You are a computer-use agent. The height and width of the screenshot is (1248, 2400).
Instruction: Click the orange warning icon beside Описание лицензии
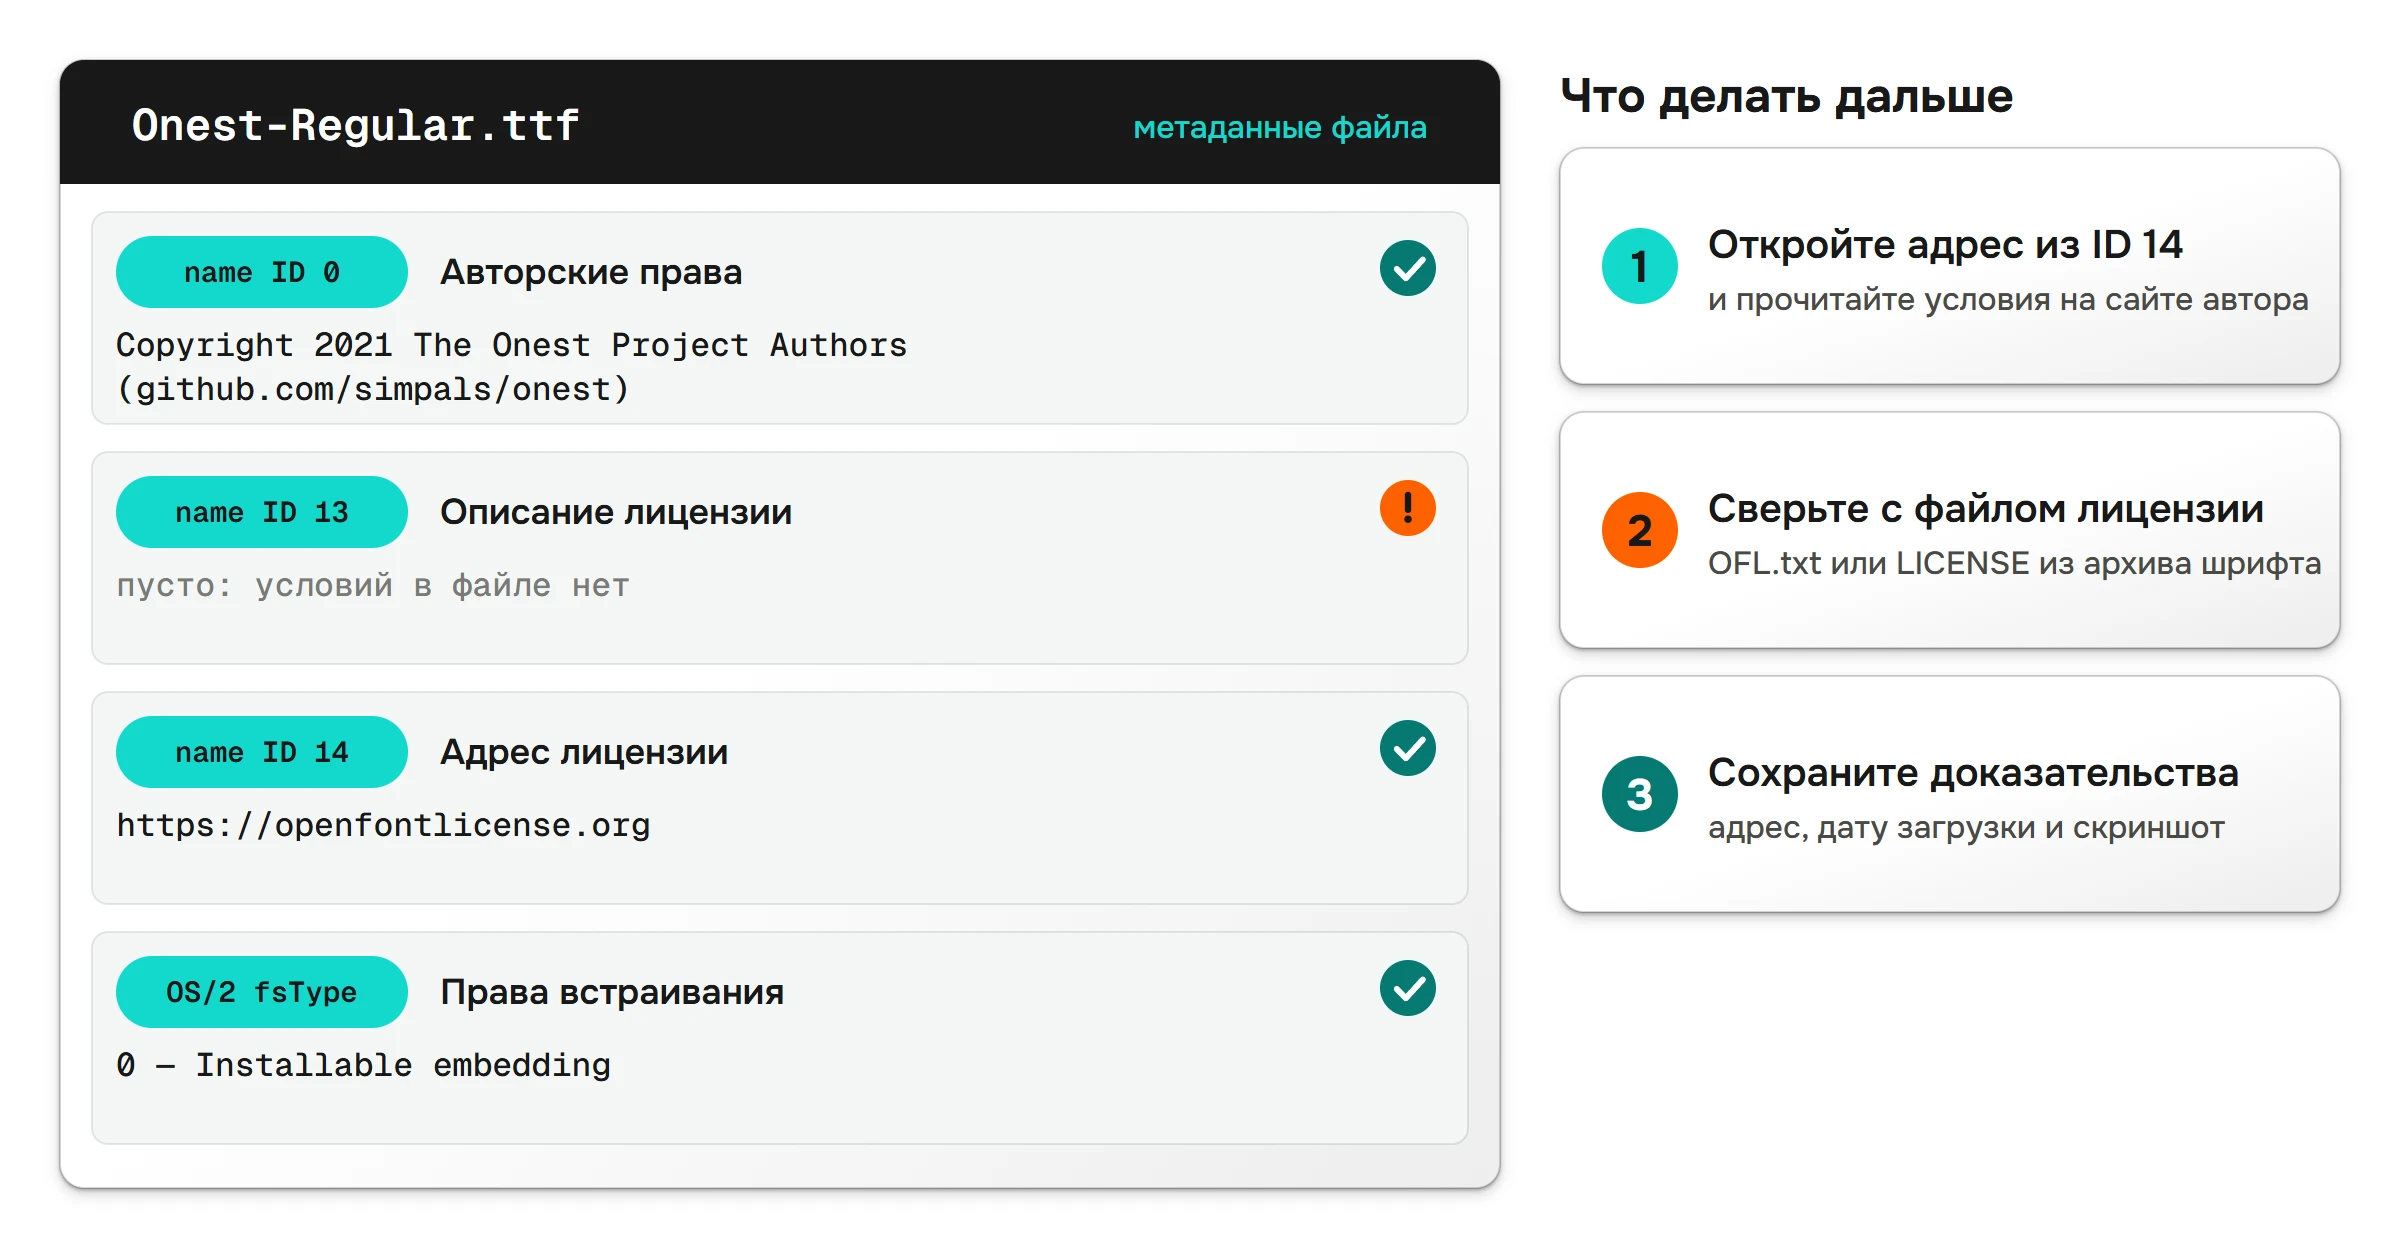(x=1407, y=508)
